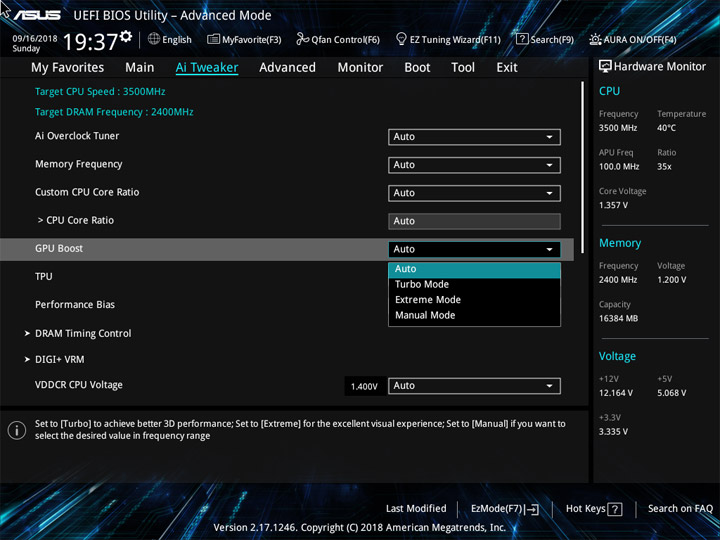The width and height of the screenshot is (720, 540).
Task: Click the GPU Boost label
Action: click(x=59, y=249)
